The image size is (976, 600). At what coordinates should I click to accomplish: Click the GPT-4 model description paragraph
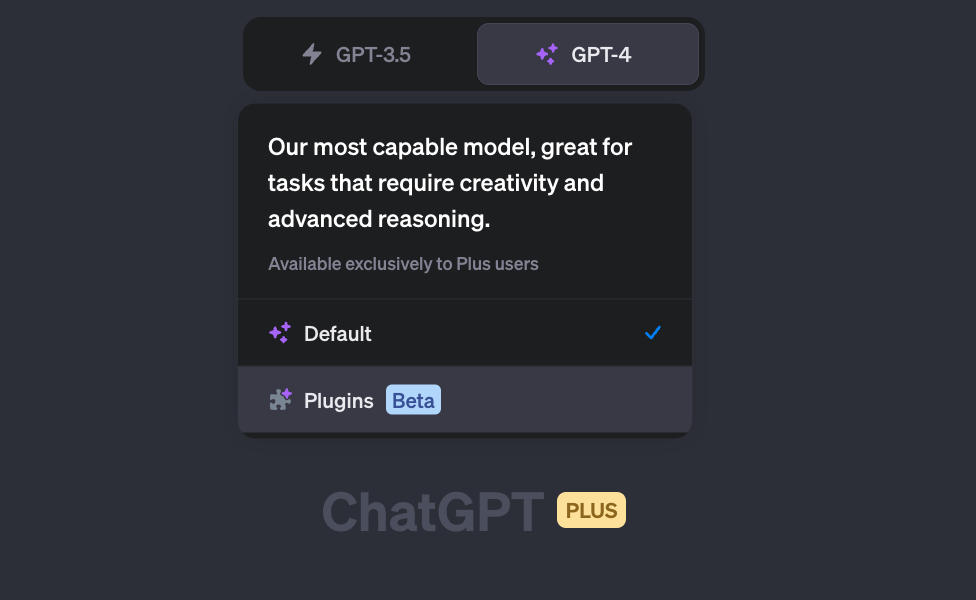(x=450, y=183)
